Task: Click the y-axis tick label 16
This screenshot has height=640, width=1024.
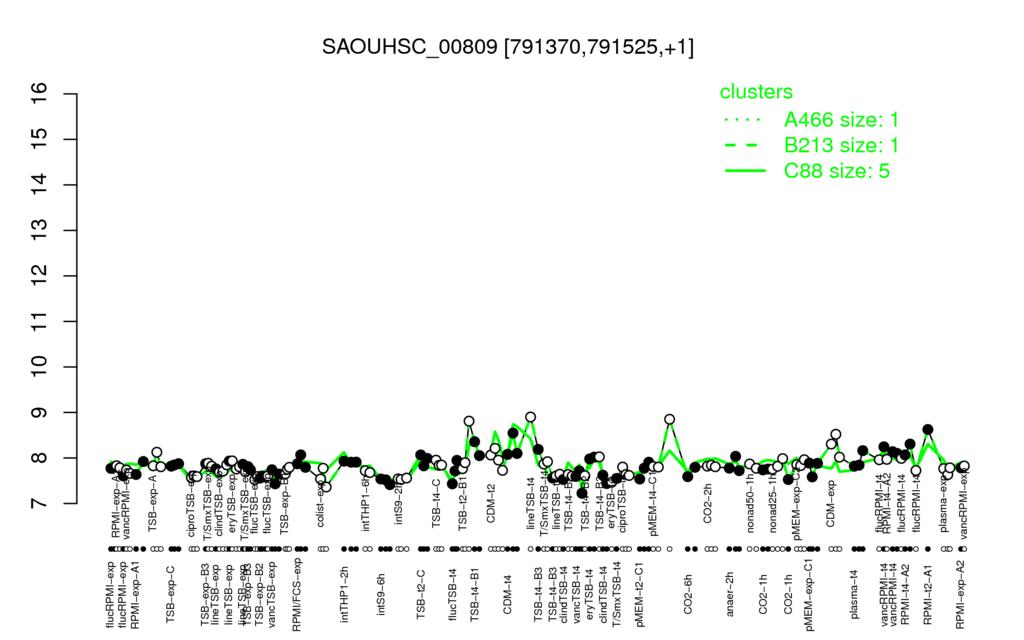Action: click(40, 94)
